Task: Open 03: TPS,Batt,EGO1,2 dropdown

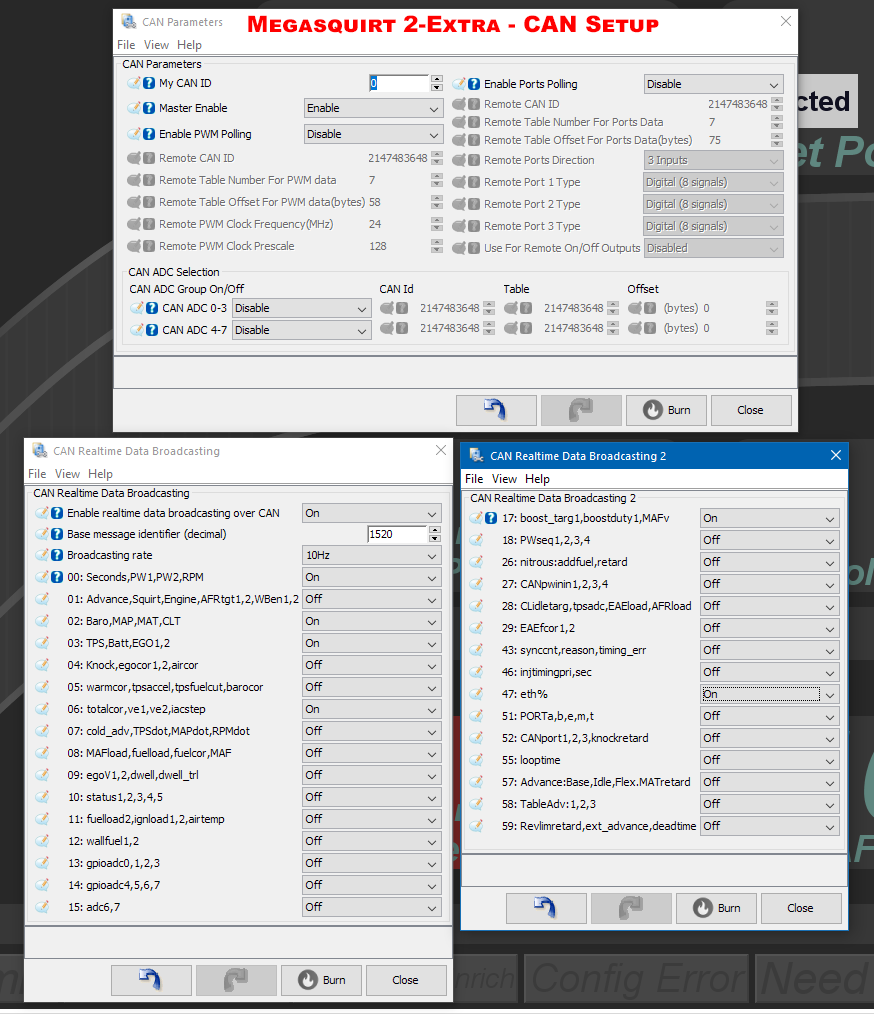Action: (372, 643)
